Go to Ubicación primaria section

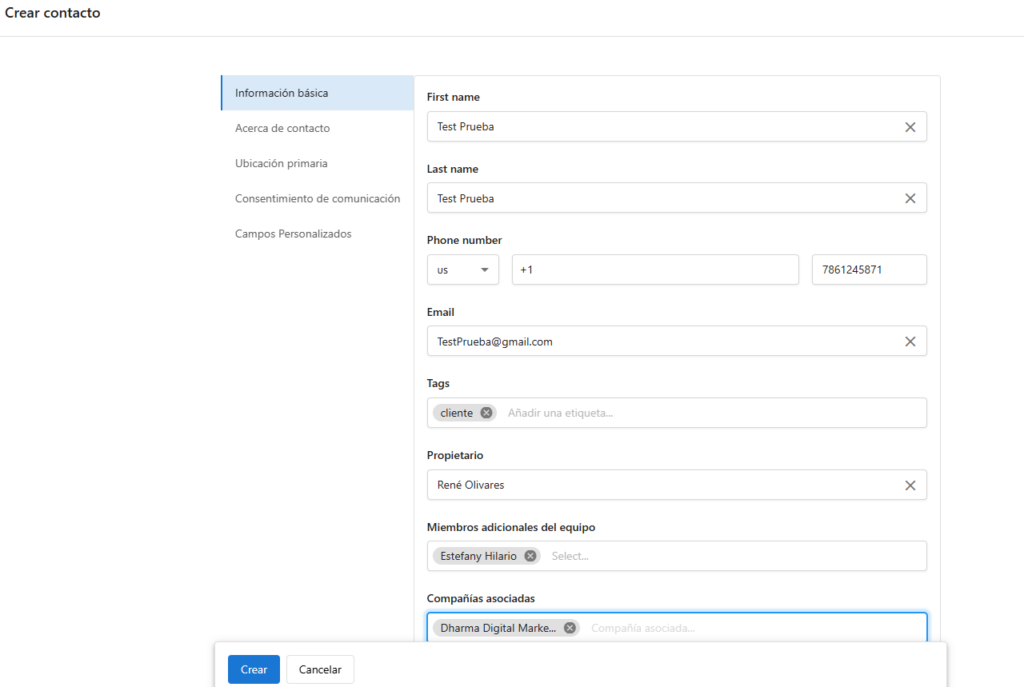[281, 163]
